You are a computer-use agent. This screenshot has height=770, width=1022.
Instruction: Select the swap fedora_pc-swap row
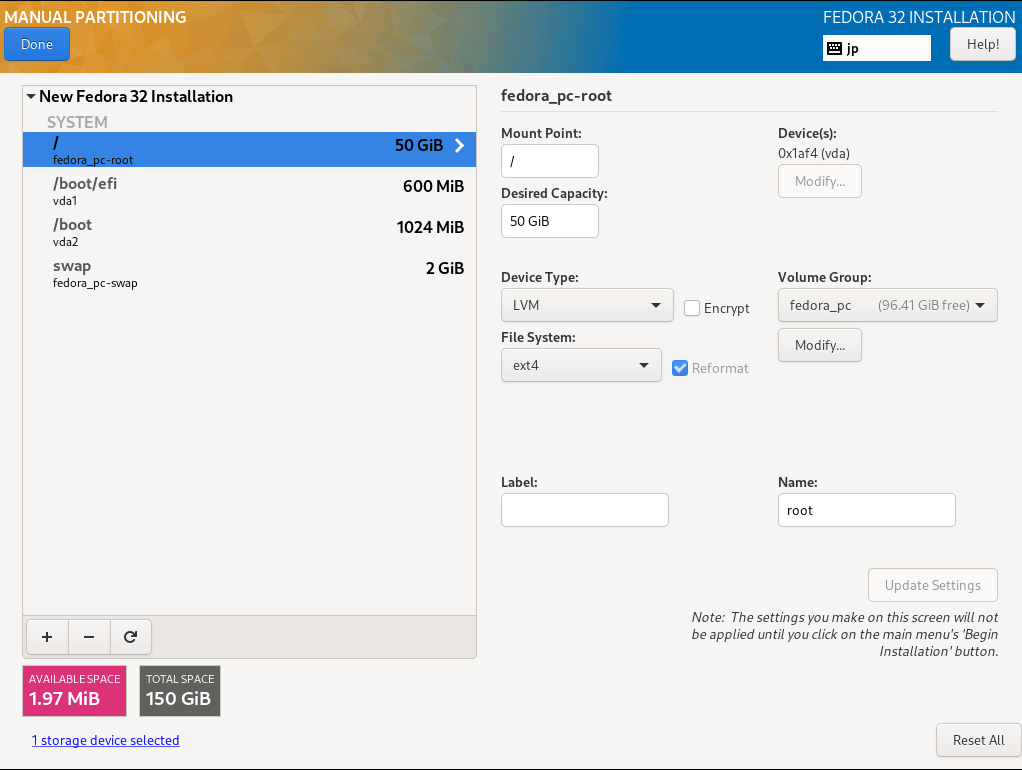pos(250,273)
